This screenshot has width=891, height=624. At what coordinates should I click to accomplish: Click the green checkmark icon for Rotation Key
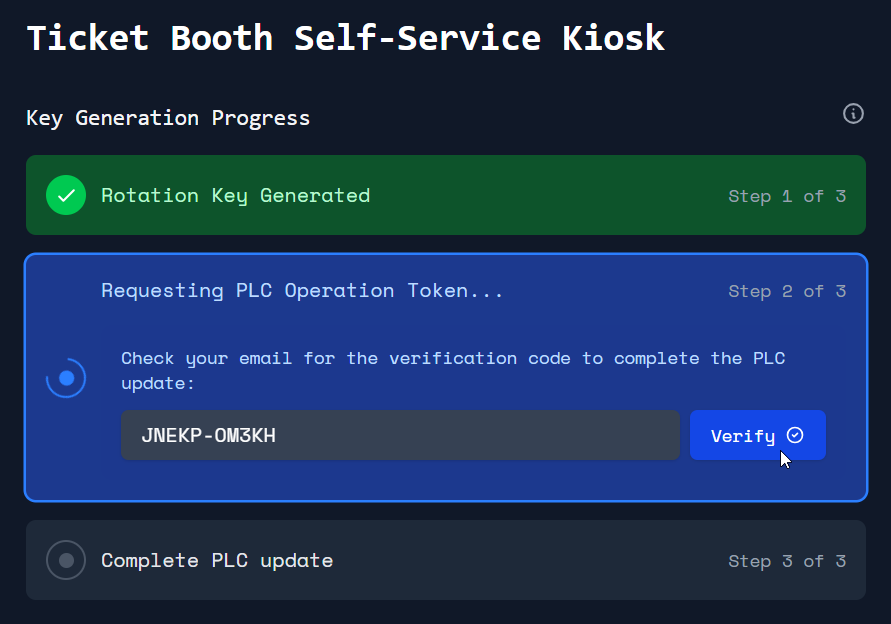click(x=66, y=195)
